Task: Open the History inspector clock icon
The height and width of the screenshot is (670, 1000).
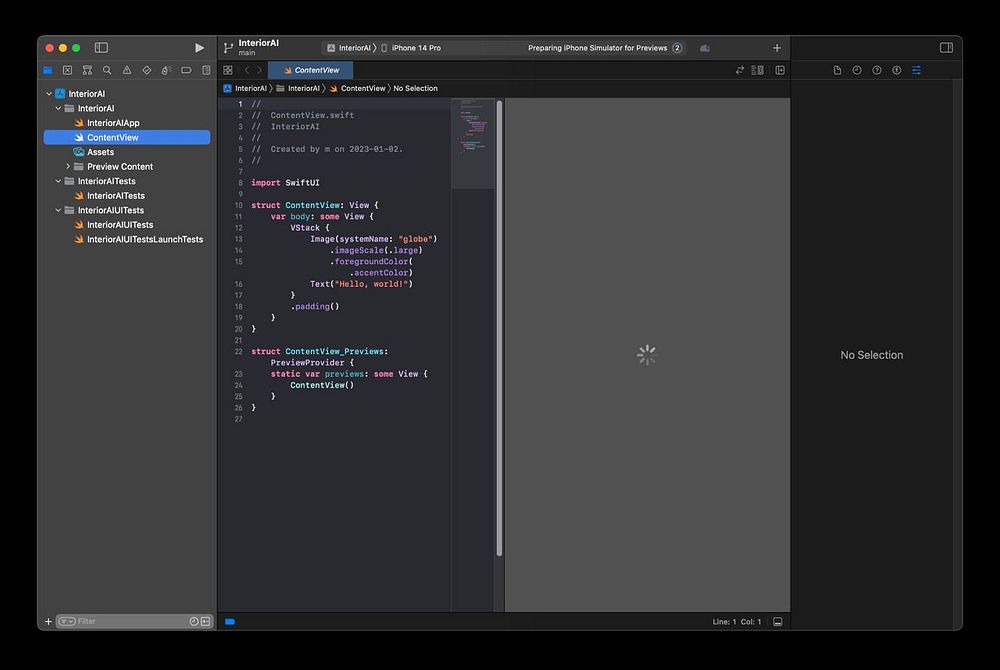Action: (x=857, y=71)
